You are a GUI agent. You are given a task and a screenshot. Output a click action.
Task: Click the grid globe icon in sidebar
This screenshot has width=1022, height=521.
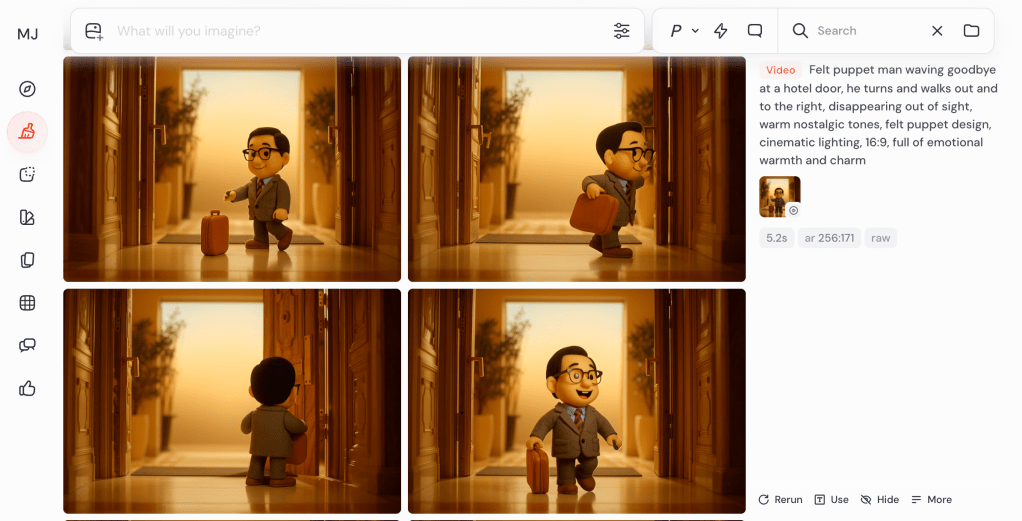click(28, 303)
